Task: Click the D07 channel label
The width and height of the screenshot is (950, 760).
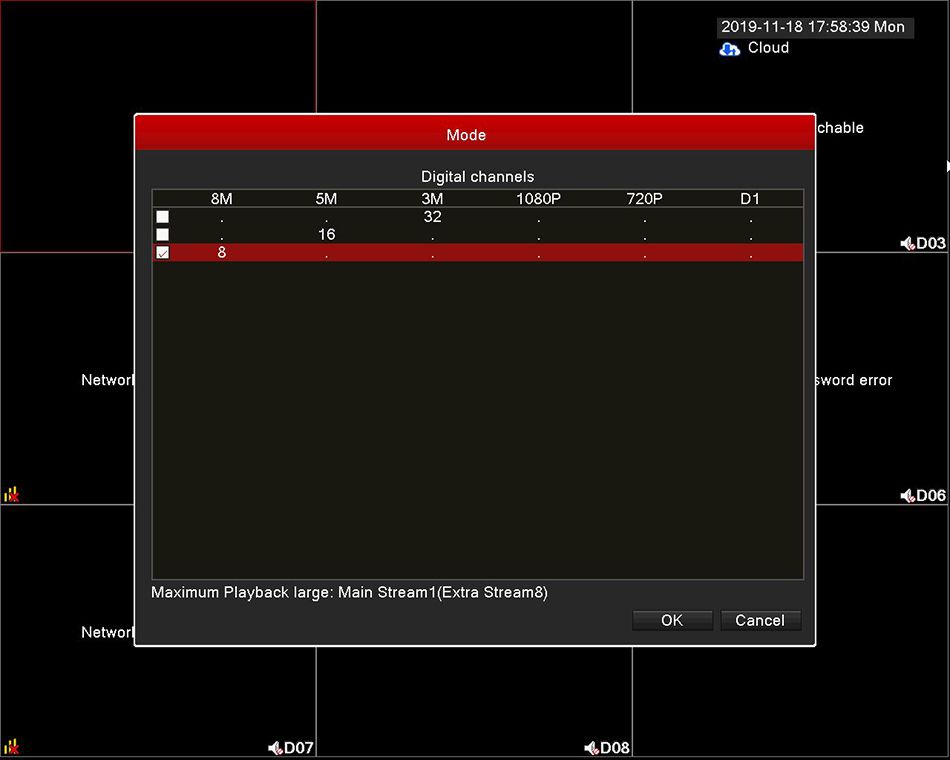Action: pos(299,748)
